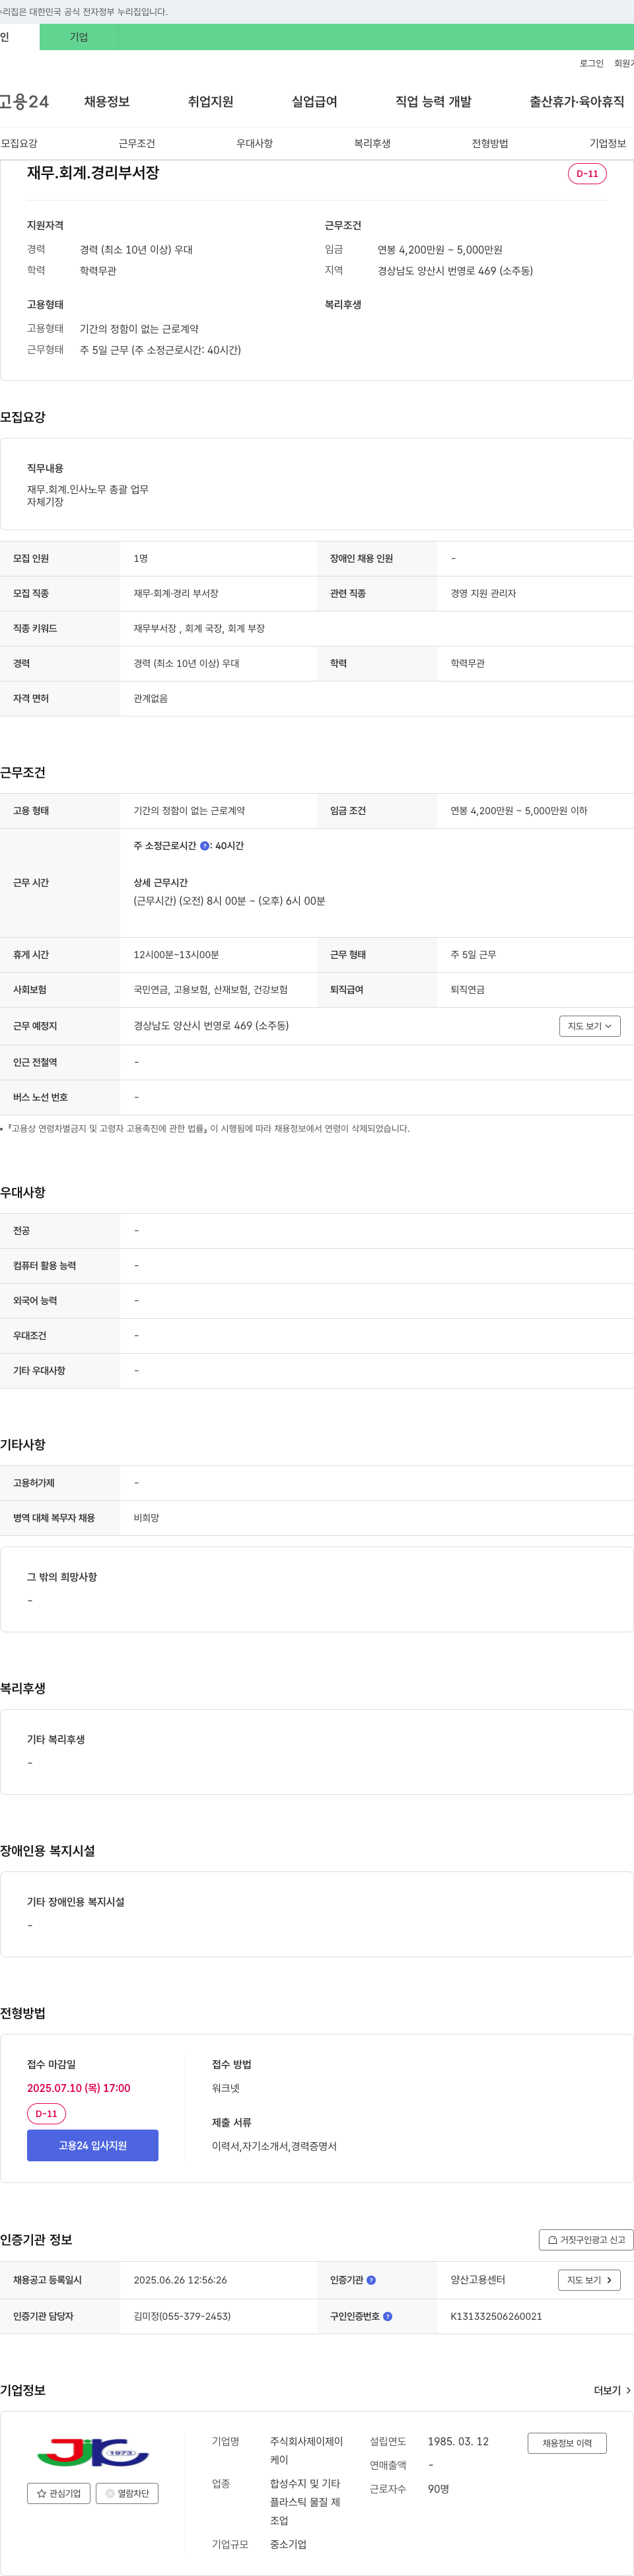The image size is (634, 2576).
Task: Click the 고용24 logo
Action: pos(24,102)
